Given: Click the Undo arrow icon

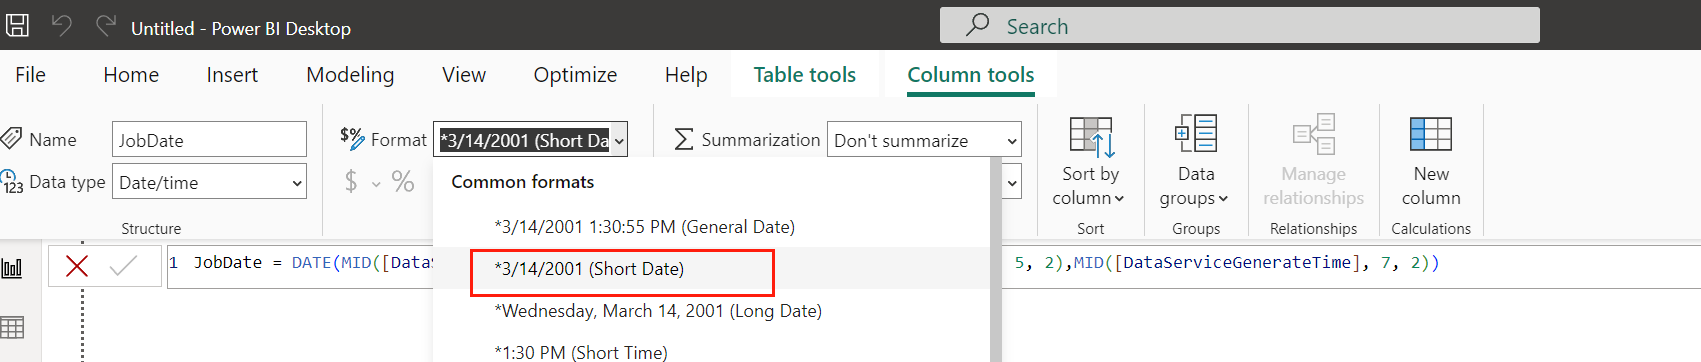Looking at the screenshot, I should (62, 25).
